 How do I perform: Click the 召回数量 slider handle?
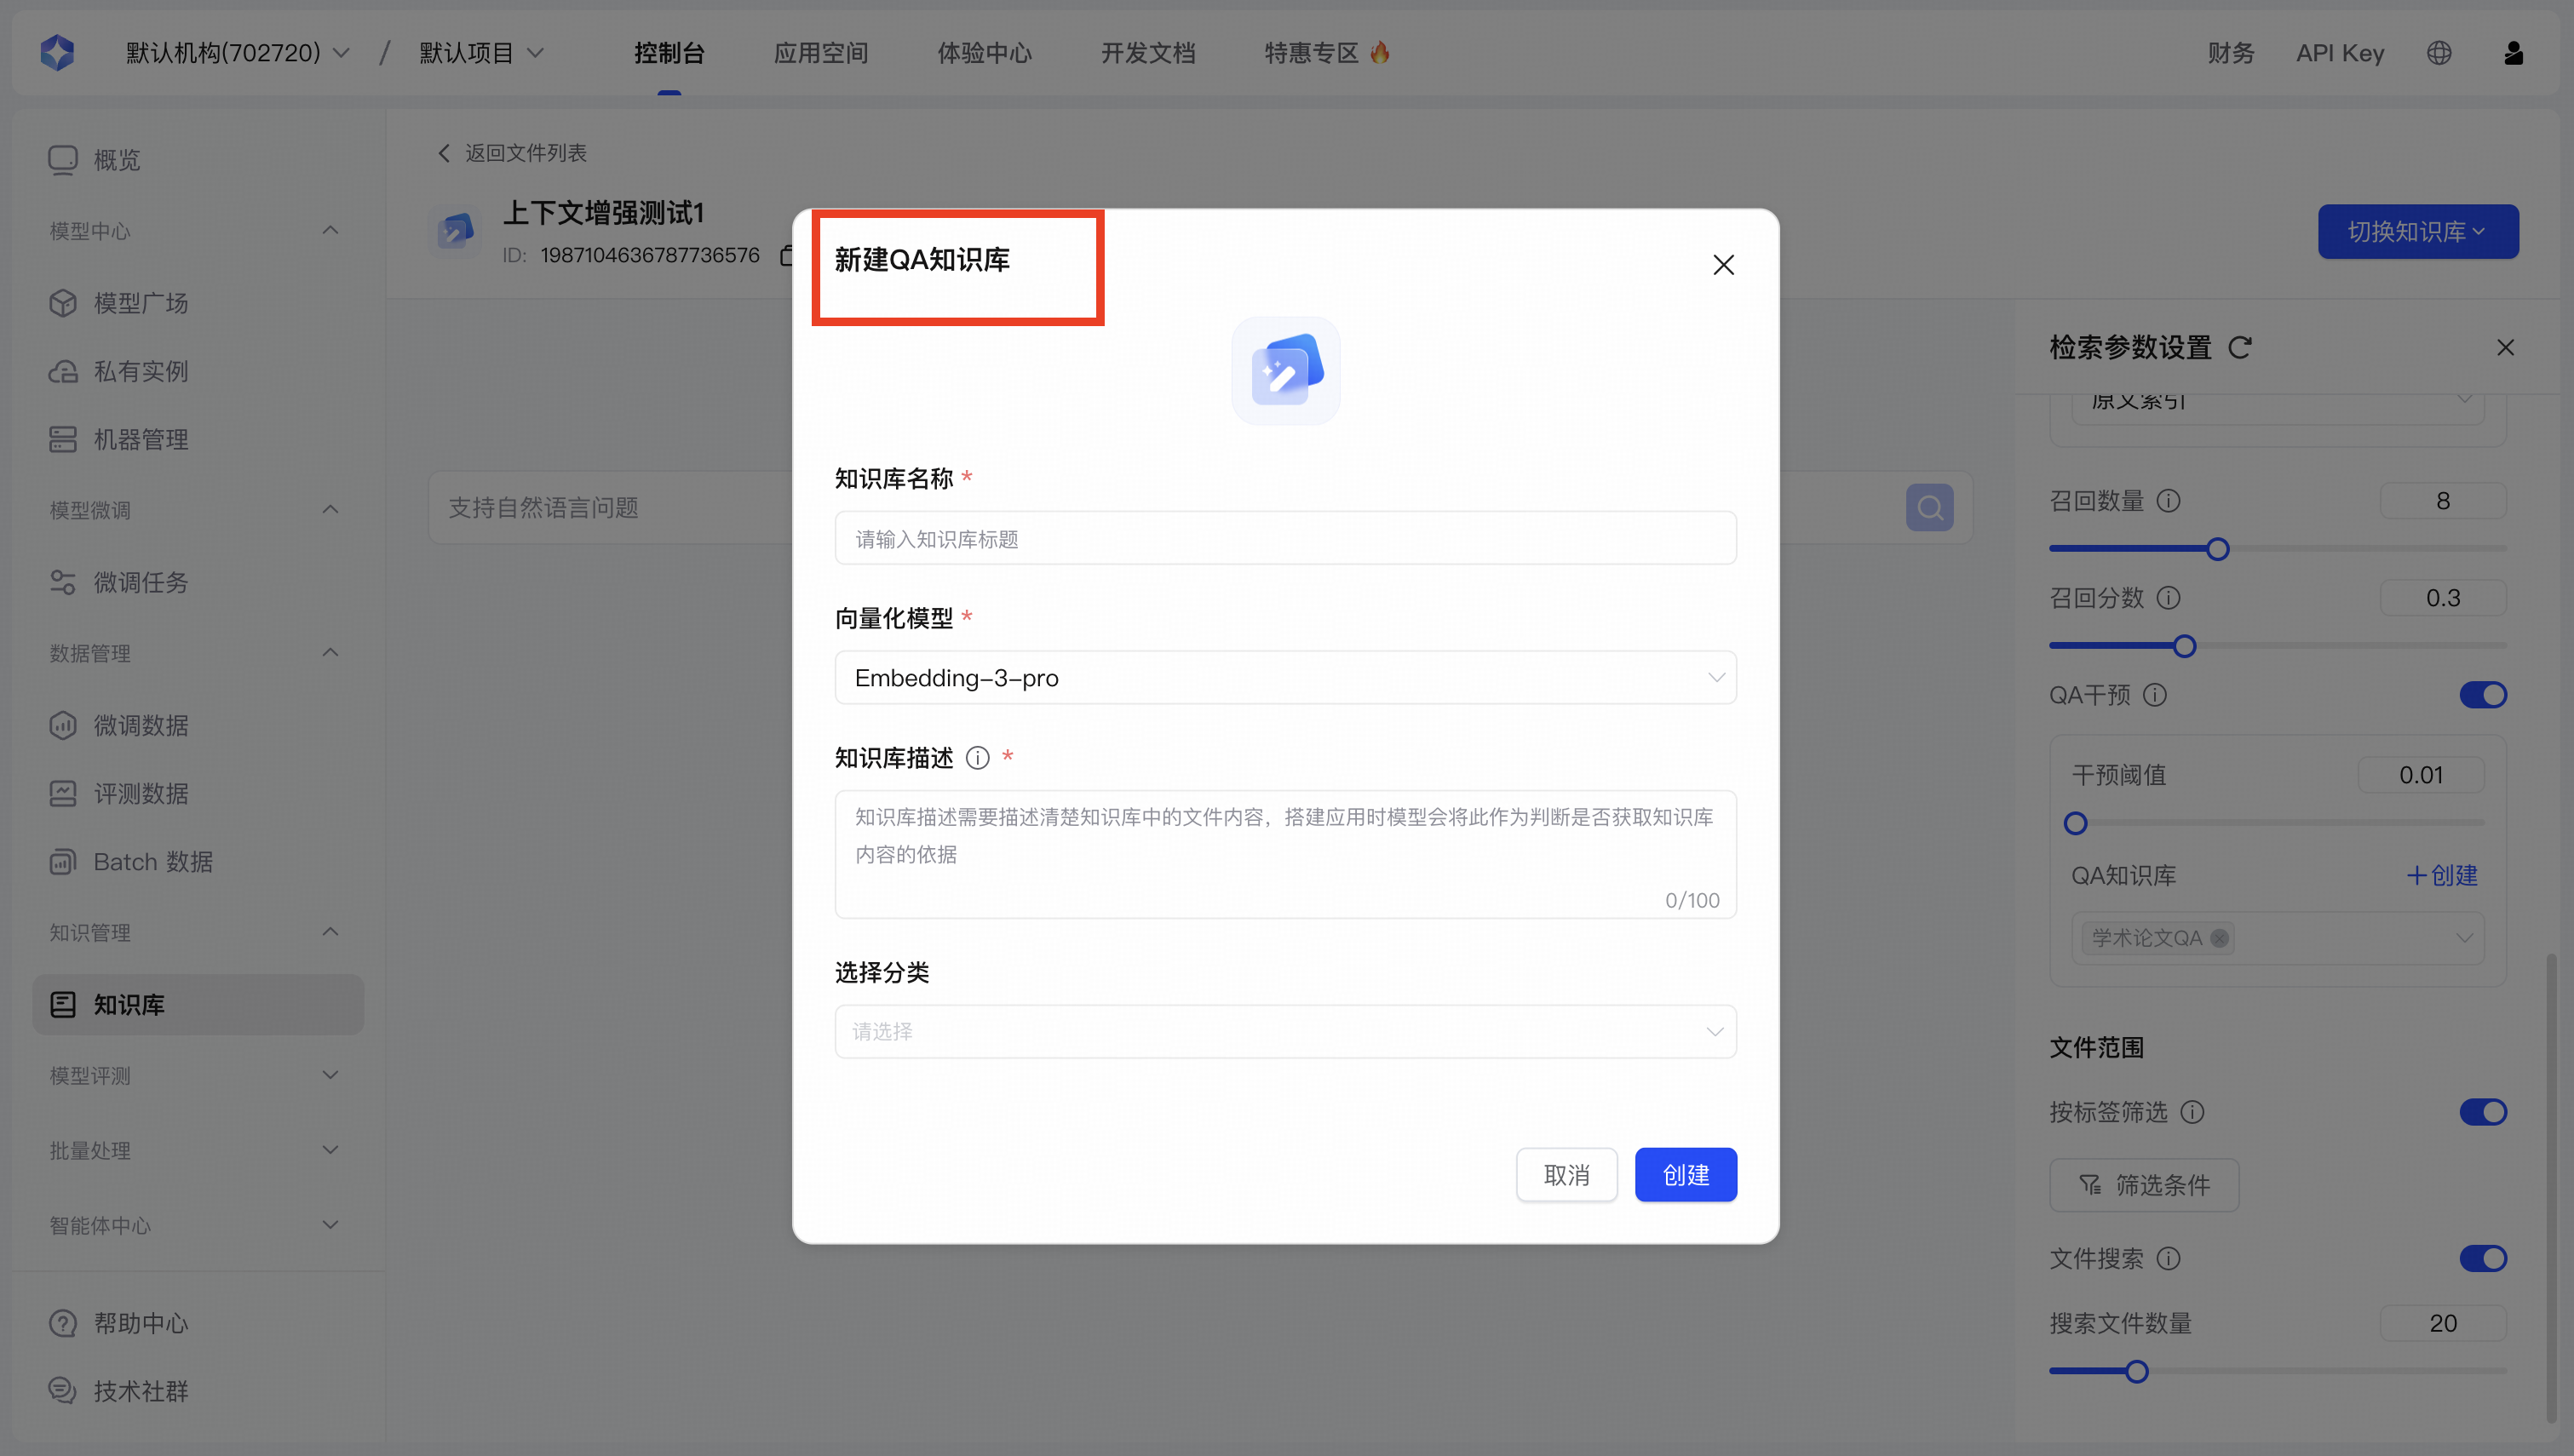pos(2217,549)
